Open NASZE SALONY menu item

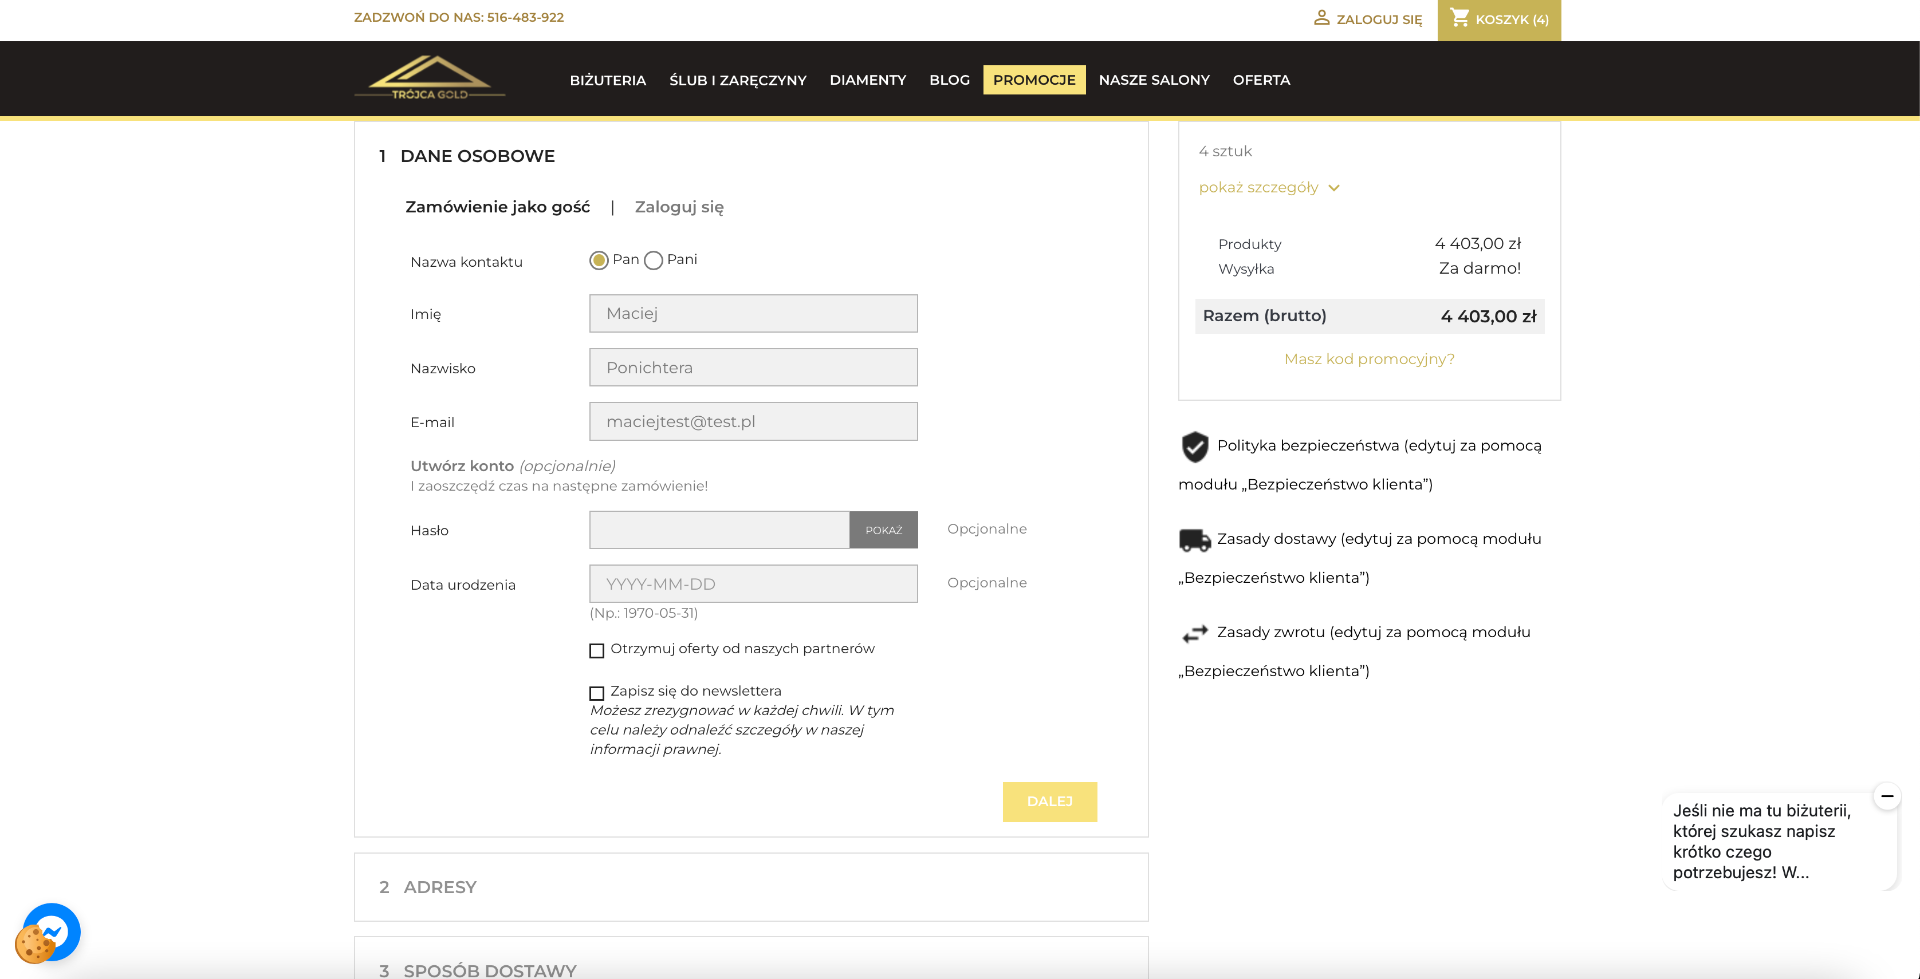1154,80
